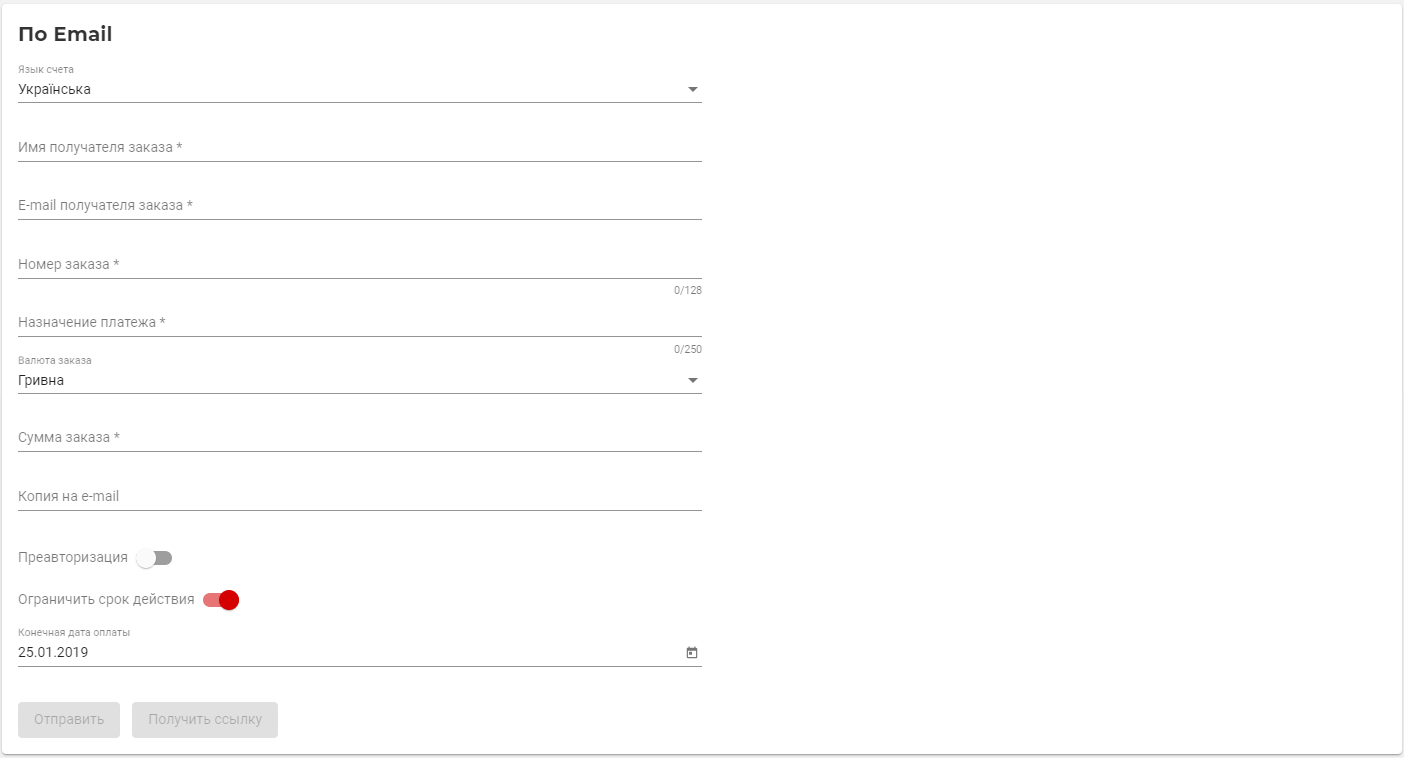This screenshot has height=758, width=1404.
Task: Click the Сумма заказа input field
Action: [x=359, y=438]
